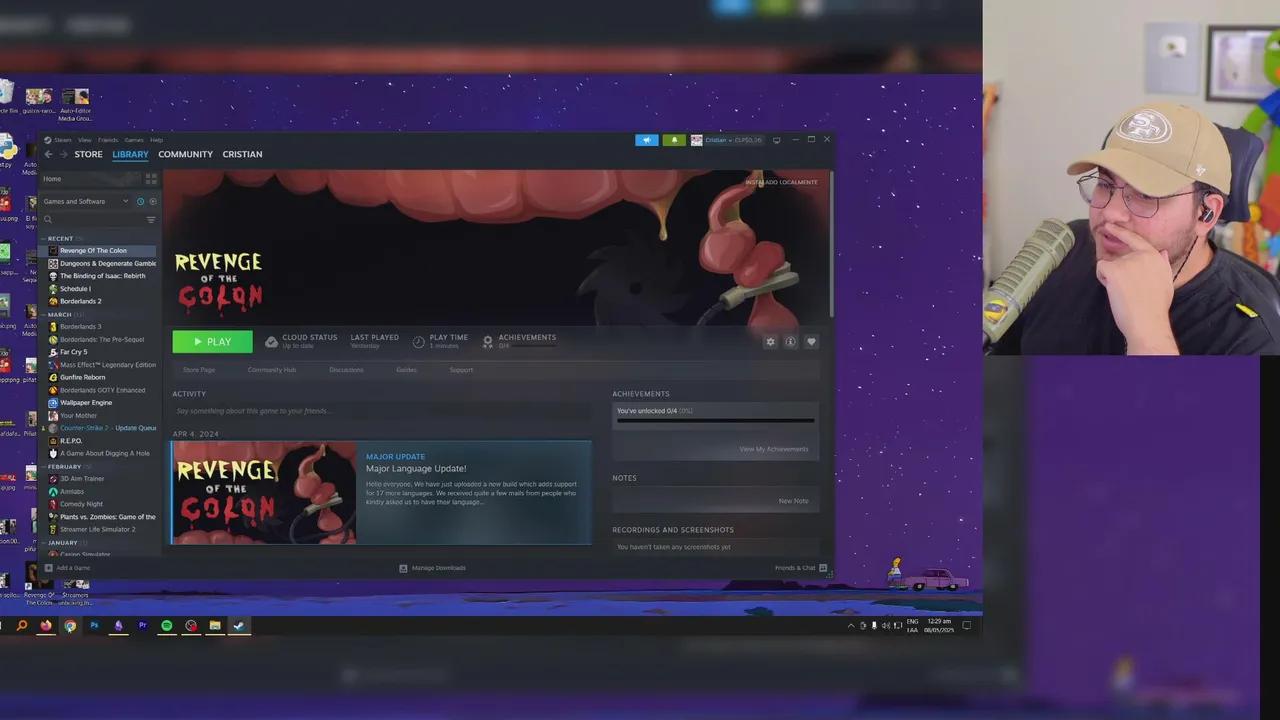Click the Achievements ribbon icon under the banner
Viewport: 1280px width, 720px height.
487,342
